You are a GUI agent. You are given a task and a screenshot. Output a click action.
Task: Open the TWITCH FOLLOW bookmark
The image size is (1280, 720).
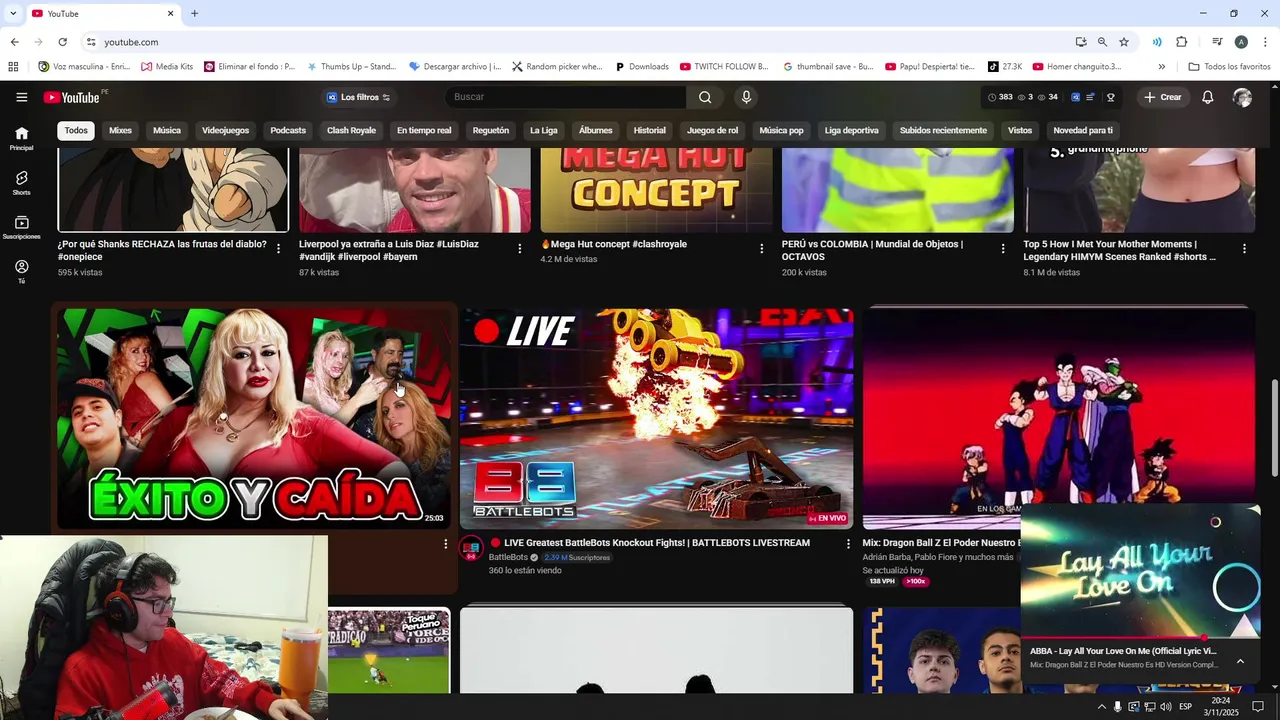(x=724, y=67)
